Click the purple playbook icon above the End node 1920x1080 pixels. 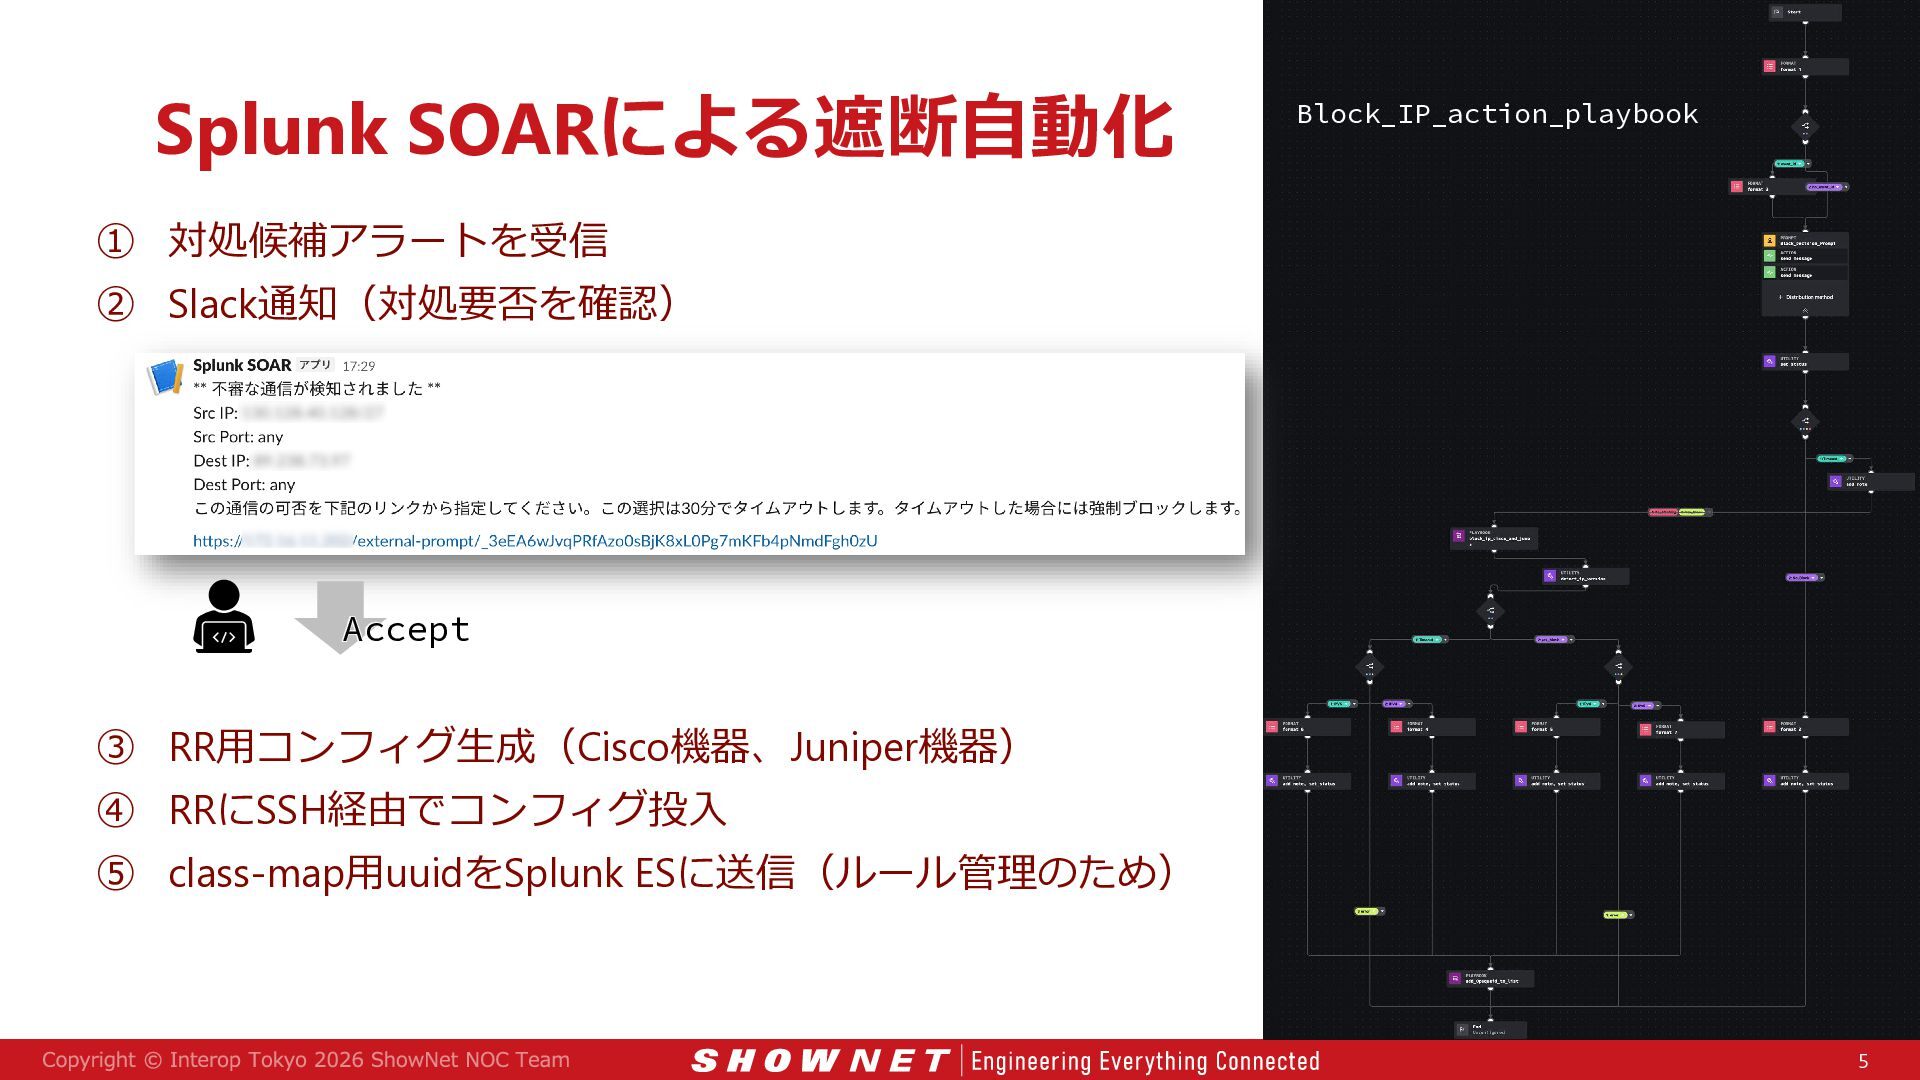click(1454, 978)
